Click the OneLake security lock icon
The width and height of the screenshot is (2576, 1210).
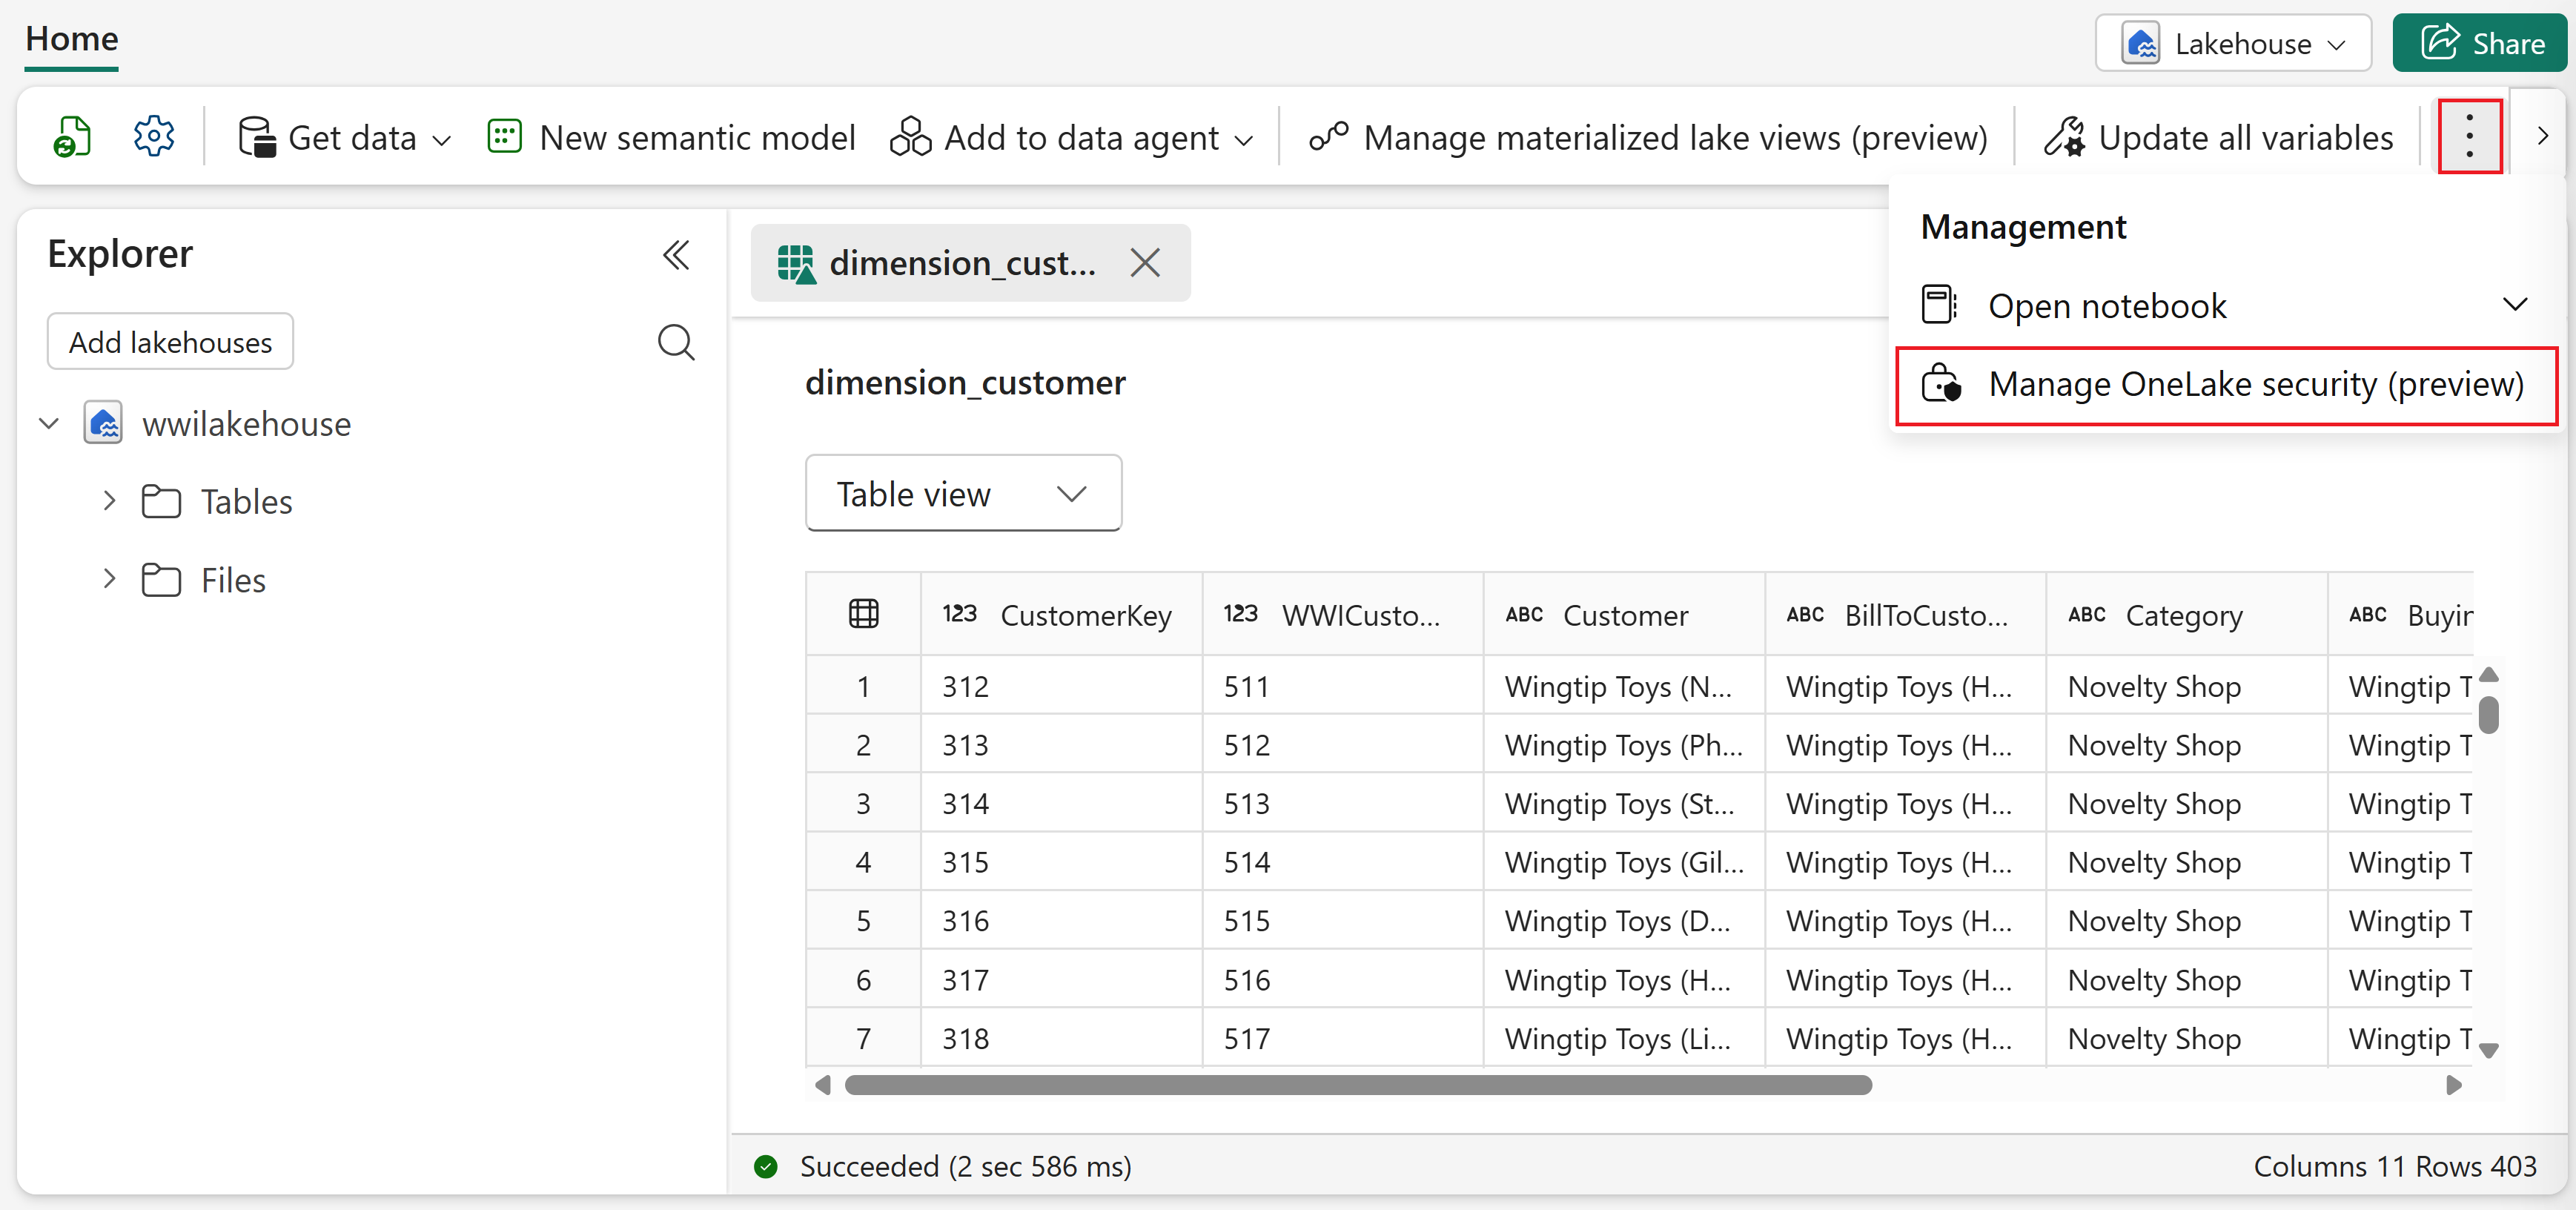click(1941, 384)
